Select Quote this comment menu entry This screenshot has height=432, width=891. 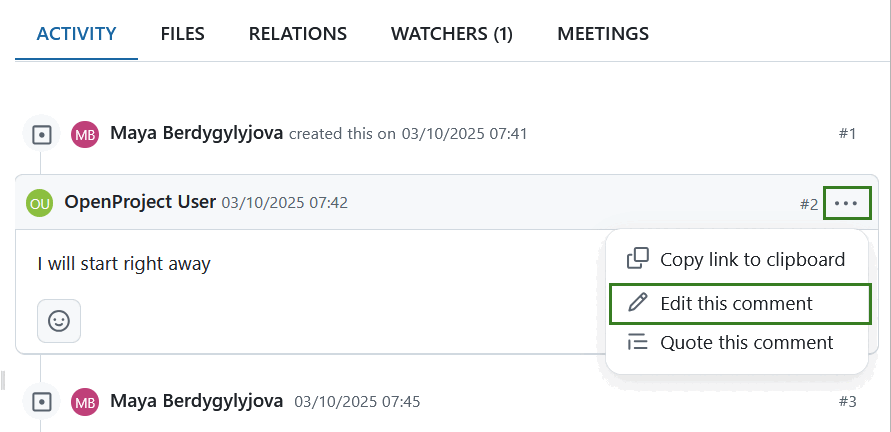pos(746,342)
